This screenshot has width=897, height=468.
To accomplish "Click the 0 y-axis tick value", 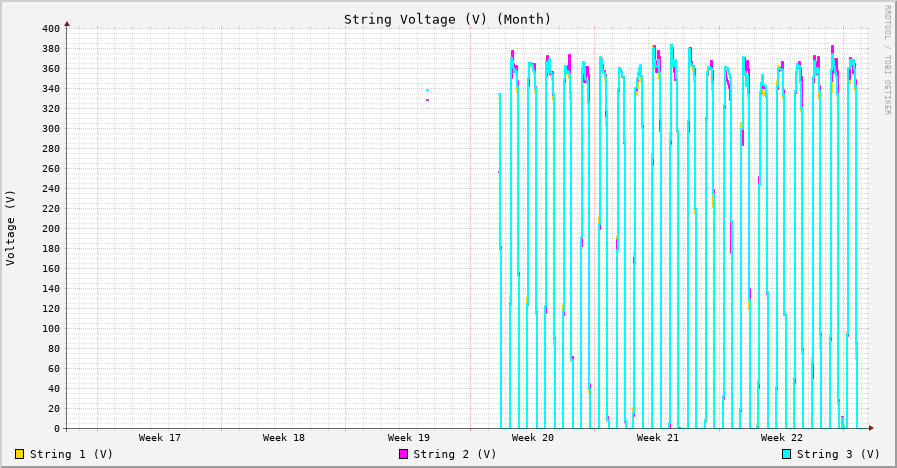I will [57, 429].
